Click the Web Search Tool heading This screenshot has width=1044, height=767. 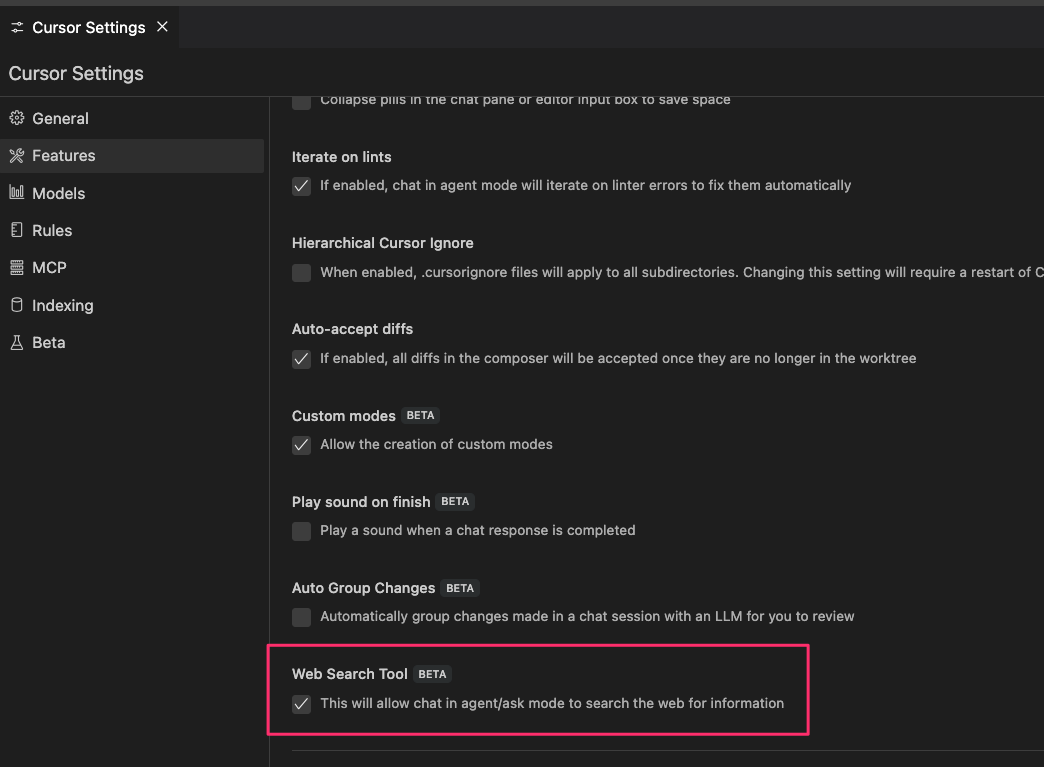point(350,674)
